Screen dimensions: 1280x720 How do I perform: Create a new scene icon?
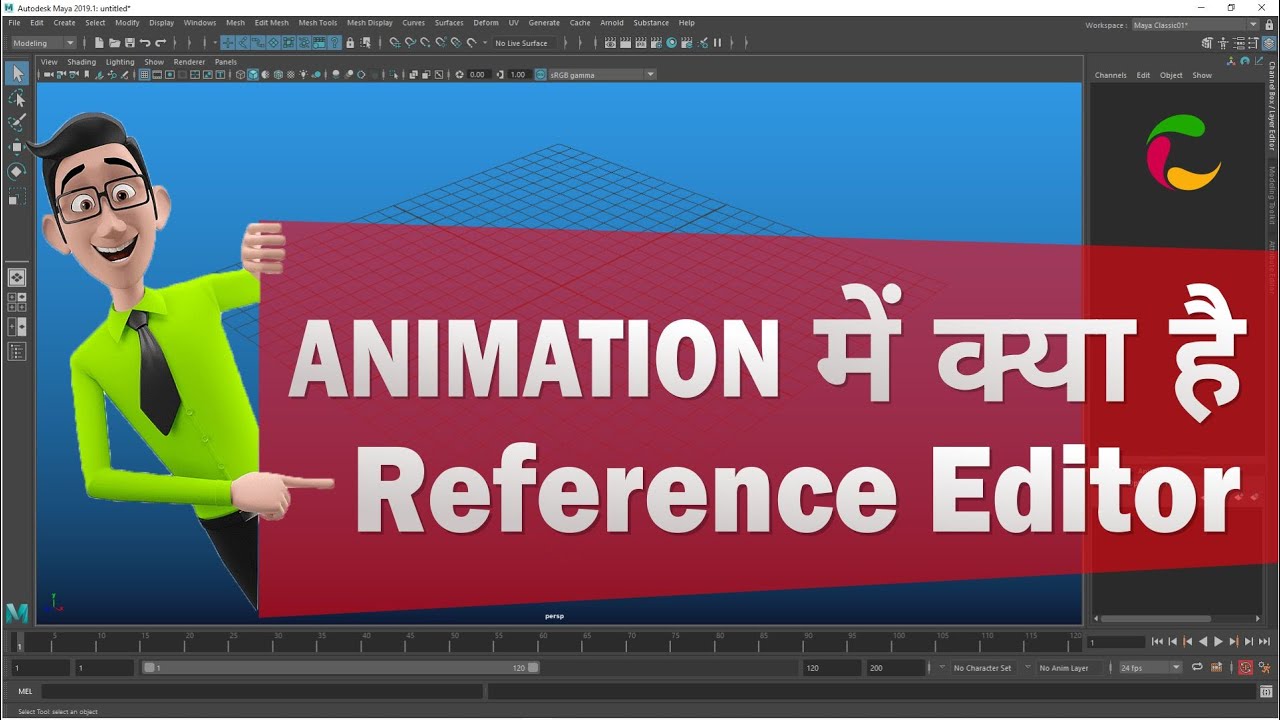coord(99,43)
